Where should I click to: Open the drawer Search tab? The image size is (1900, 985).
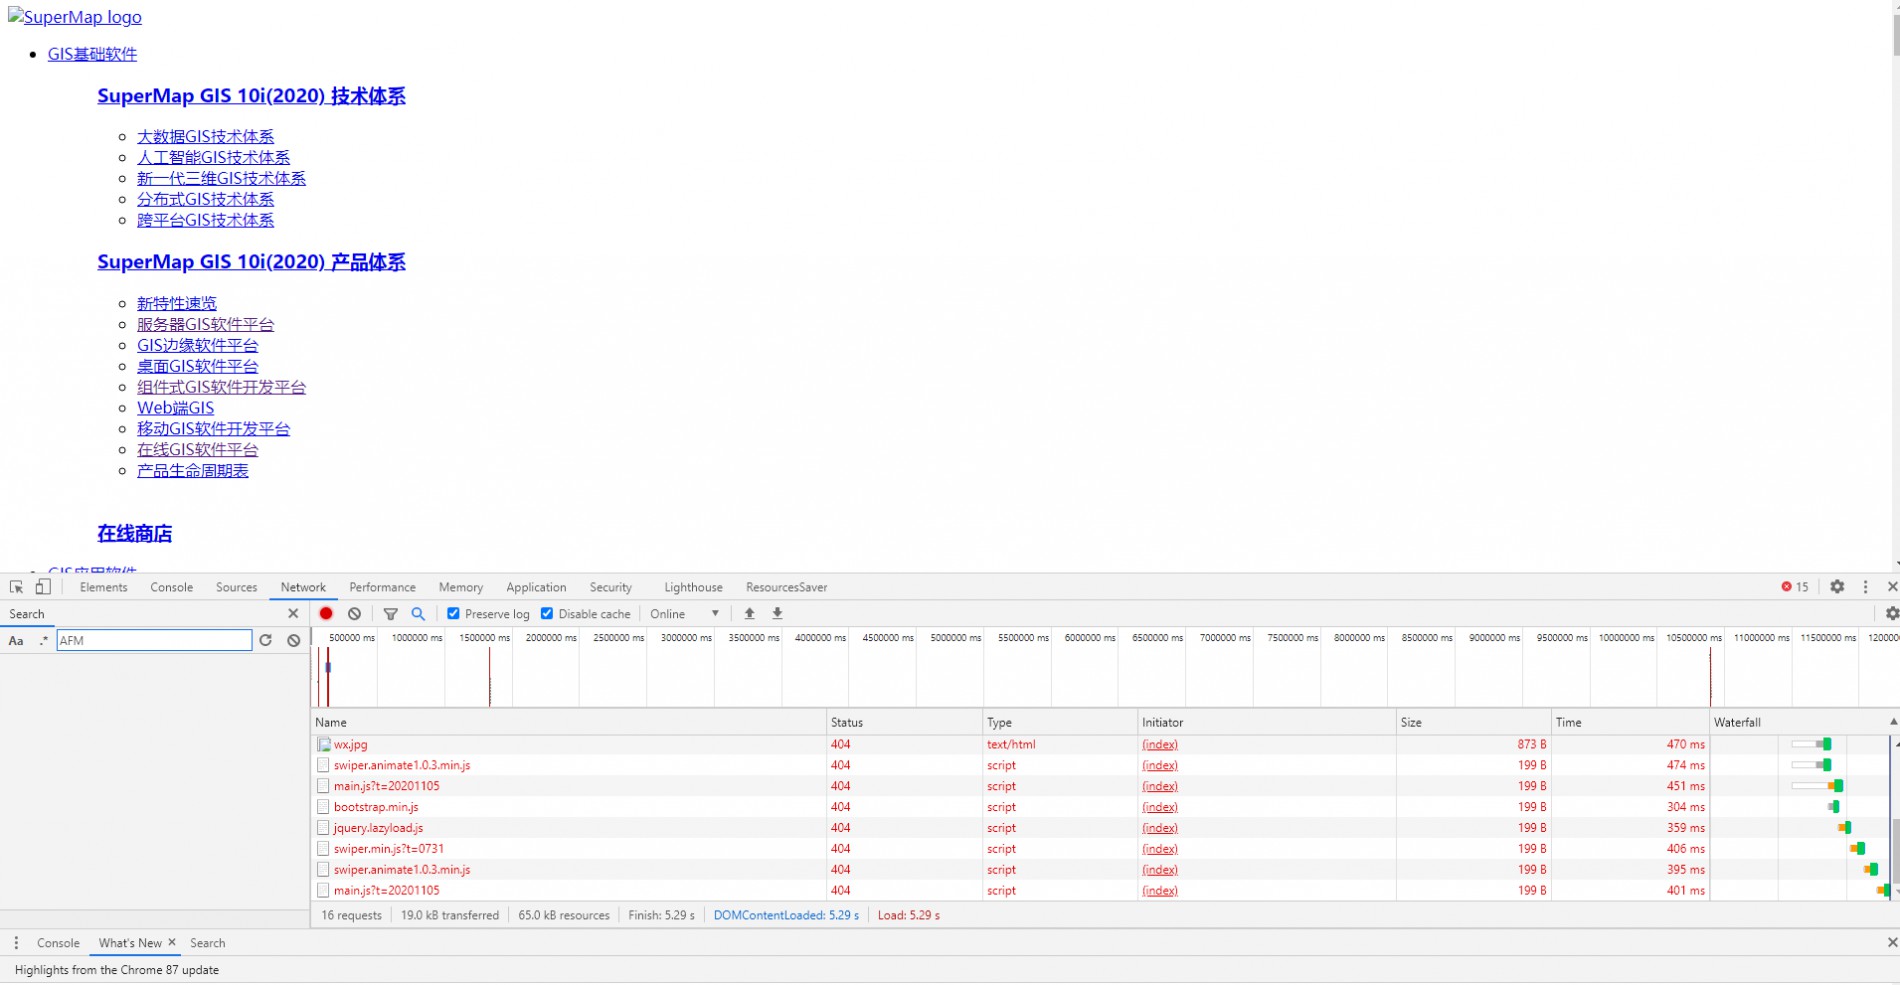click(x=208, y=943)
